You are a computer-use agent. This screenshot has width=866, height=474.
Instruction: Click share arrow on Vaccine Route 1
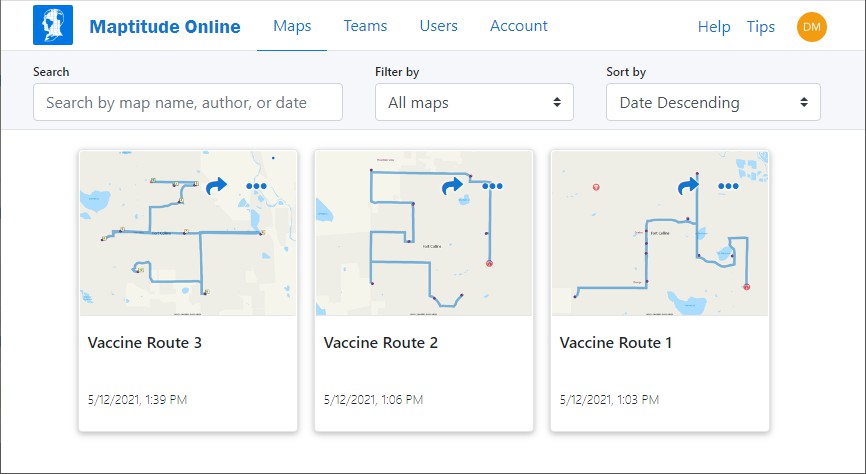688,186
